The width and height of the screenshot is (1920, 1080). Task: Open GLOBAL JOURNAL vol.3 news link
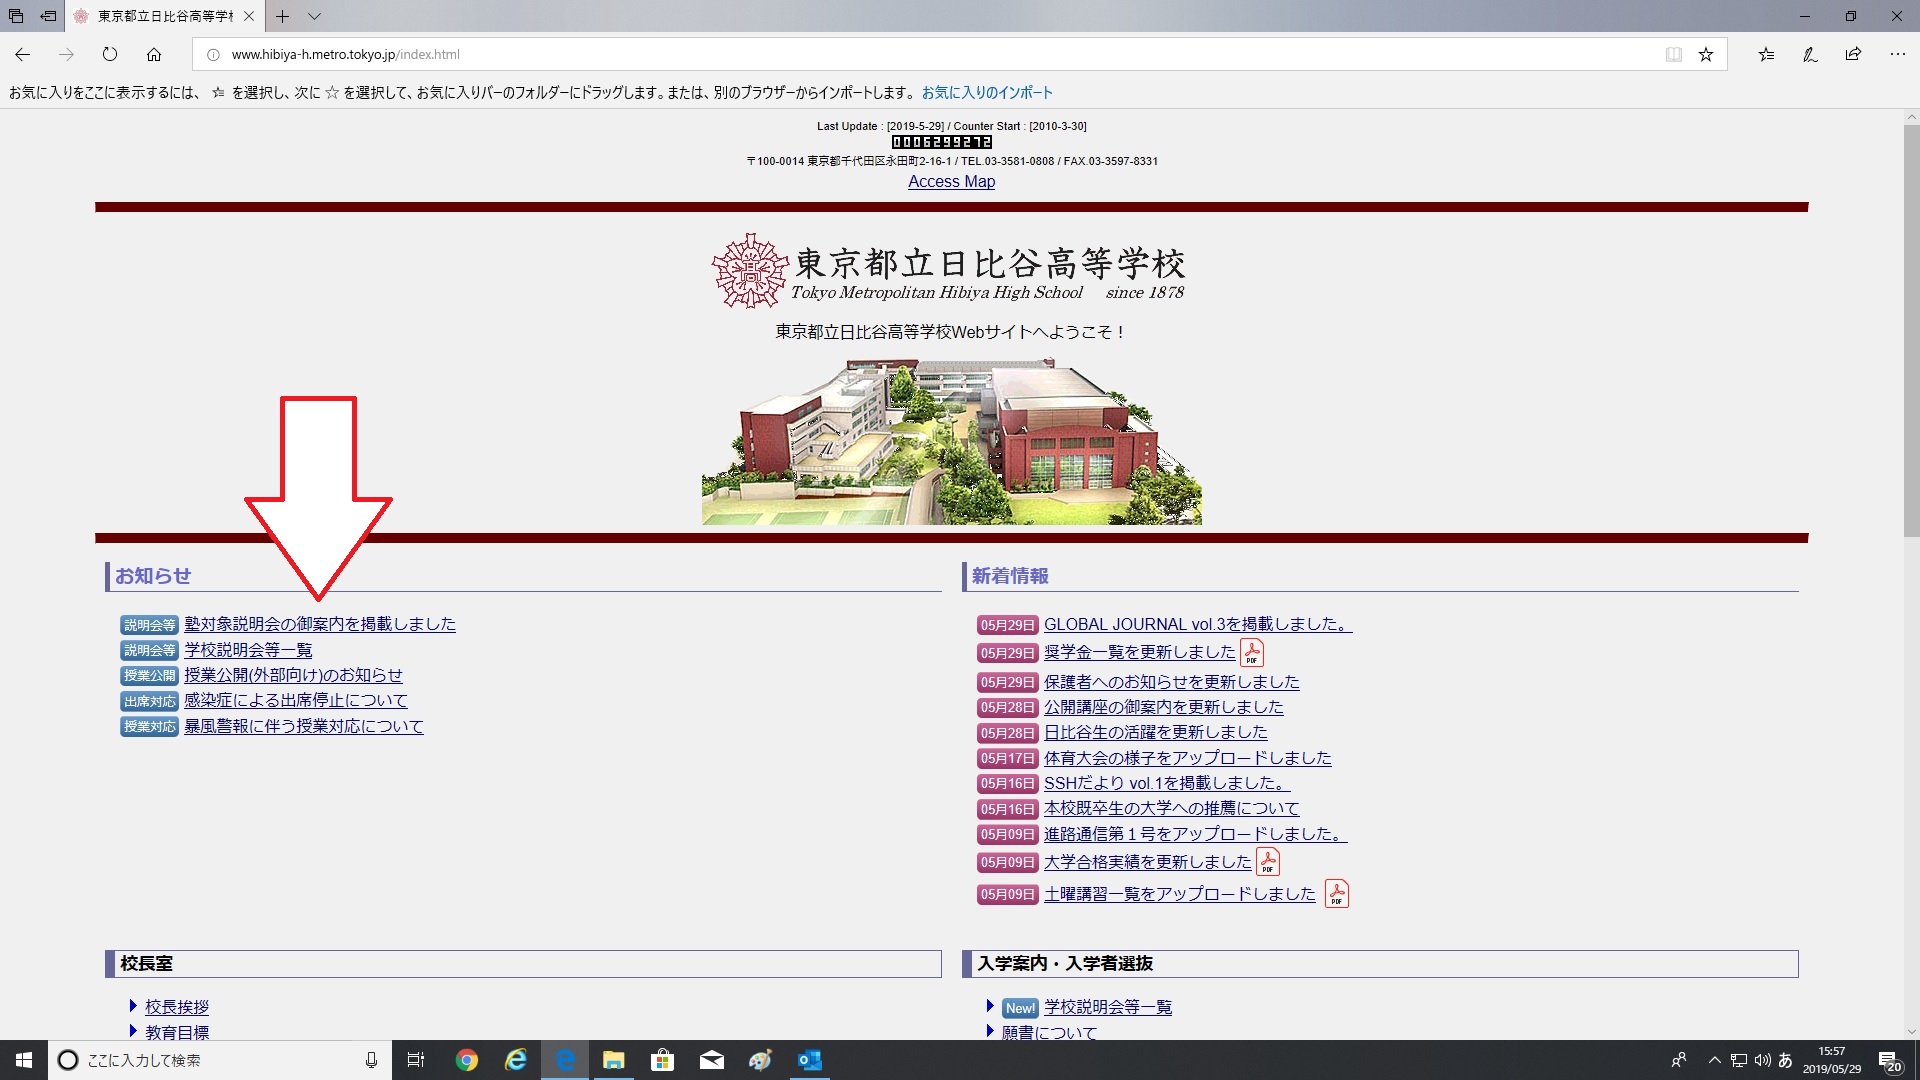(1198, 624)
